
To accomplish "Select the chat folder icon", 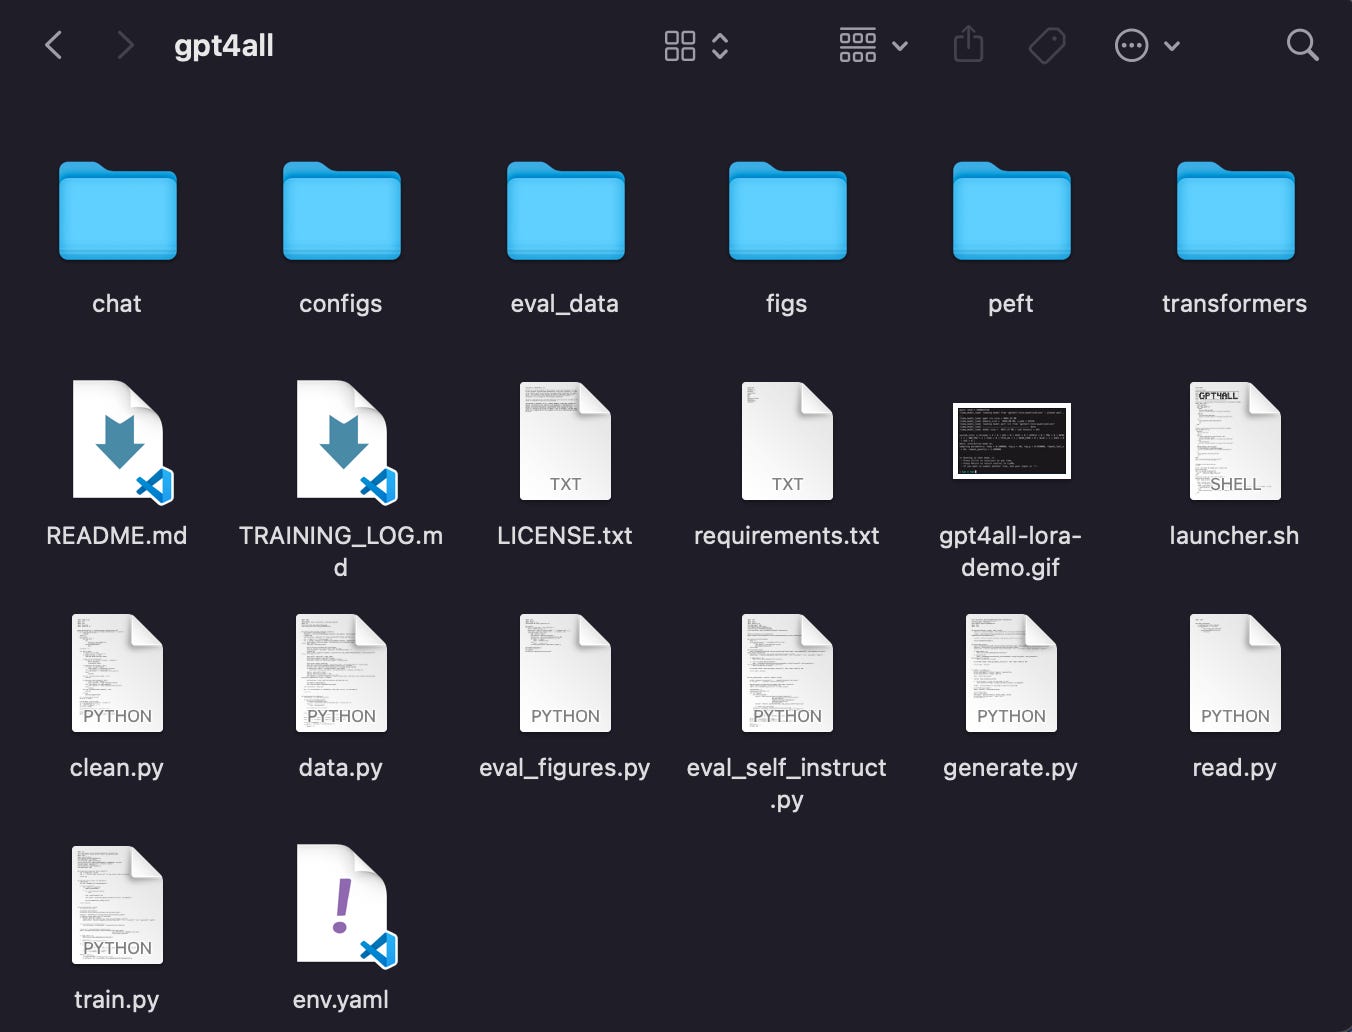I will pyautogui.click(x=118, y=211).
